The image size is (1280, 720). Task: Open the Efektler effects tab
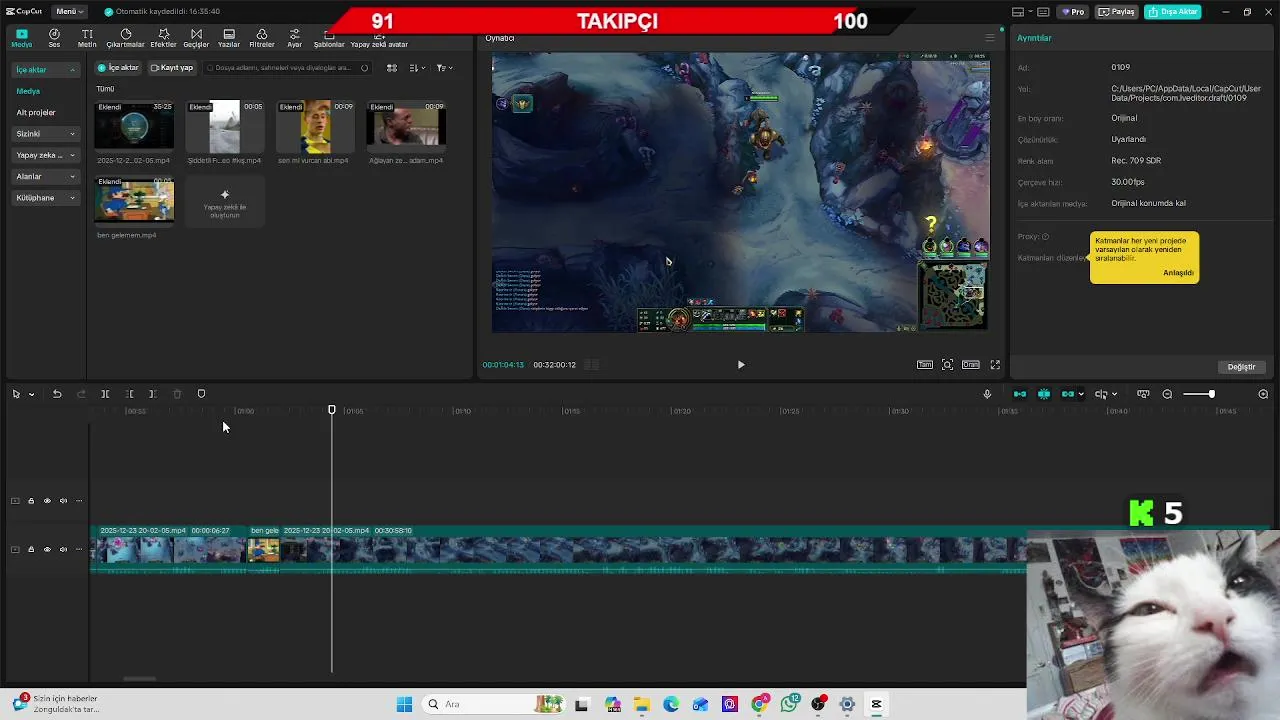pyautogui.click(x=163, y=38)
